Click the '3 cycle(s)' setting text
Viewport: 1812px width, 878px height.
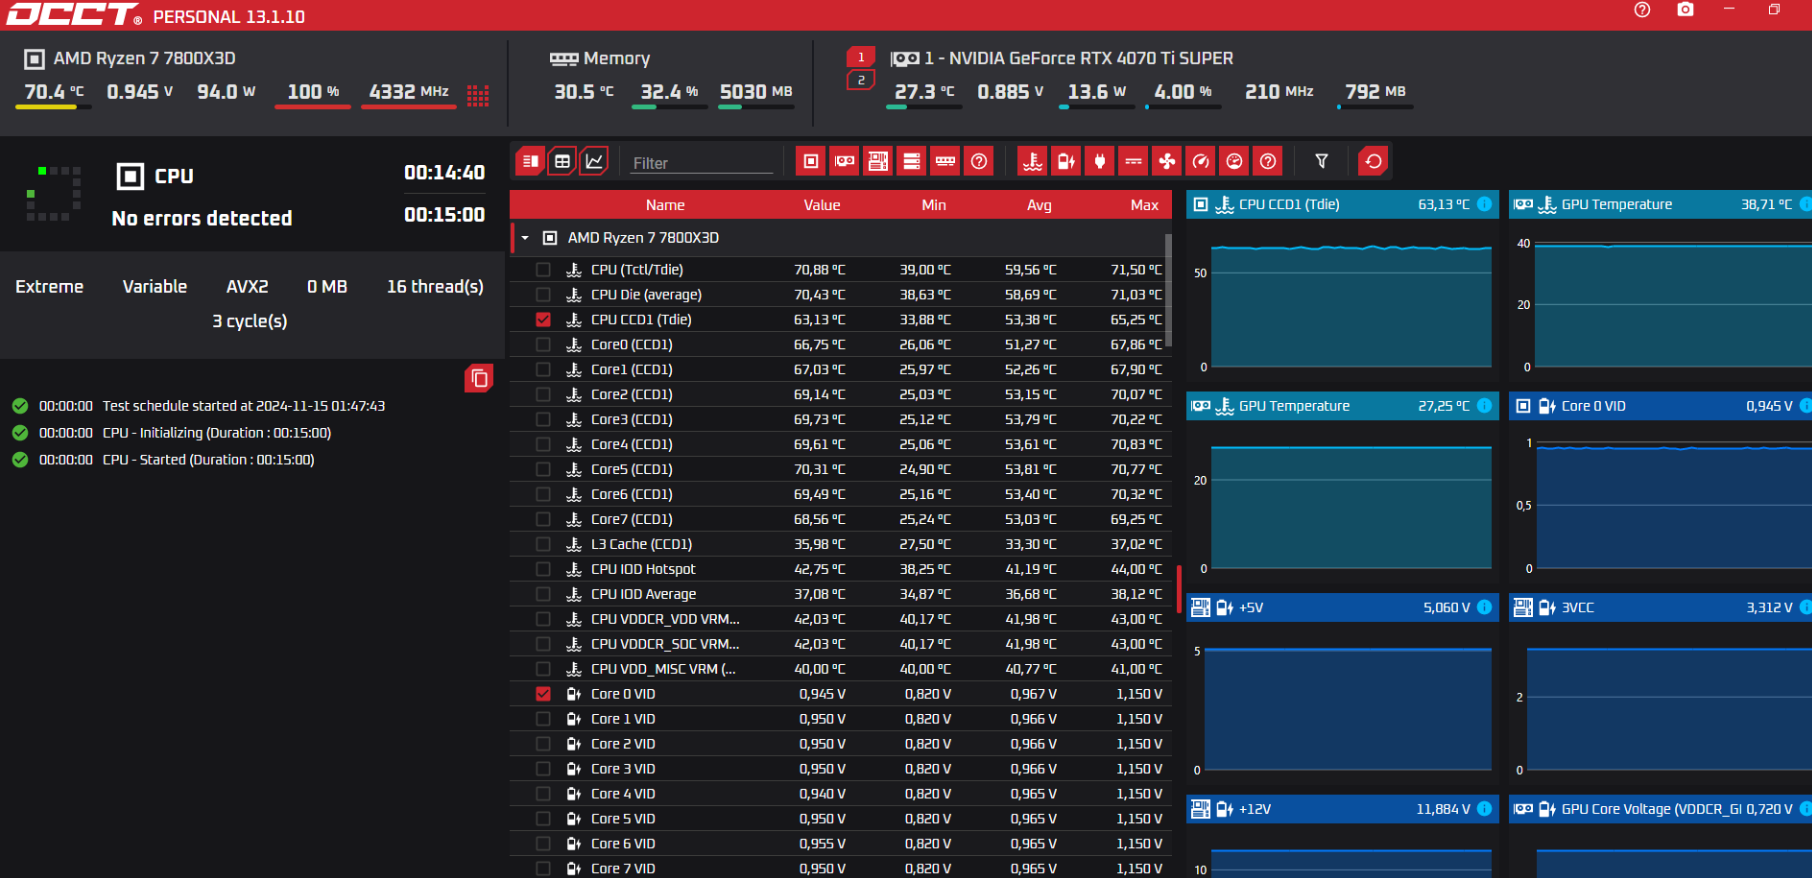coord(250,321)
